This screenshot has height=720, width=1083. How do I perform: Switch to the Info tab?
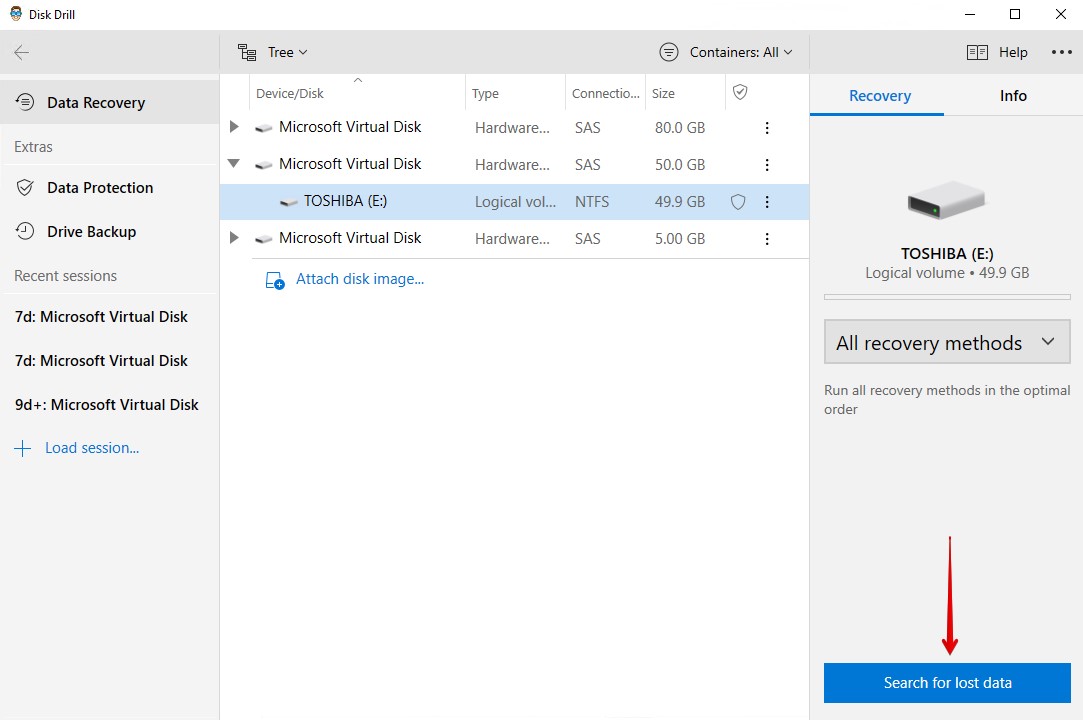(x=1013, y=96)
